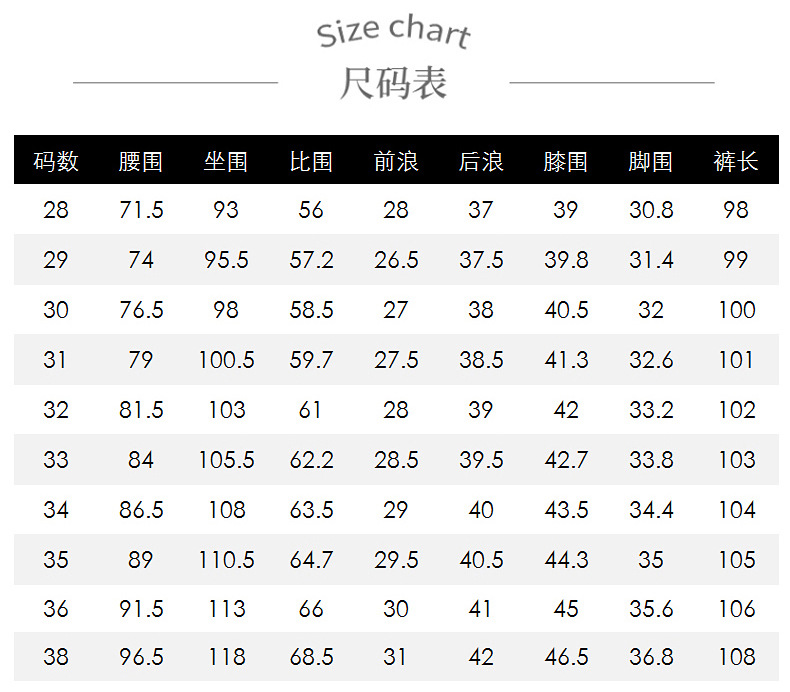Screen dimensions: 790x692
Task: Select size 38 row label
Action: point(56,657)
